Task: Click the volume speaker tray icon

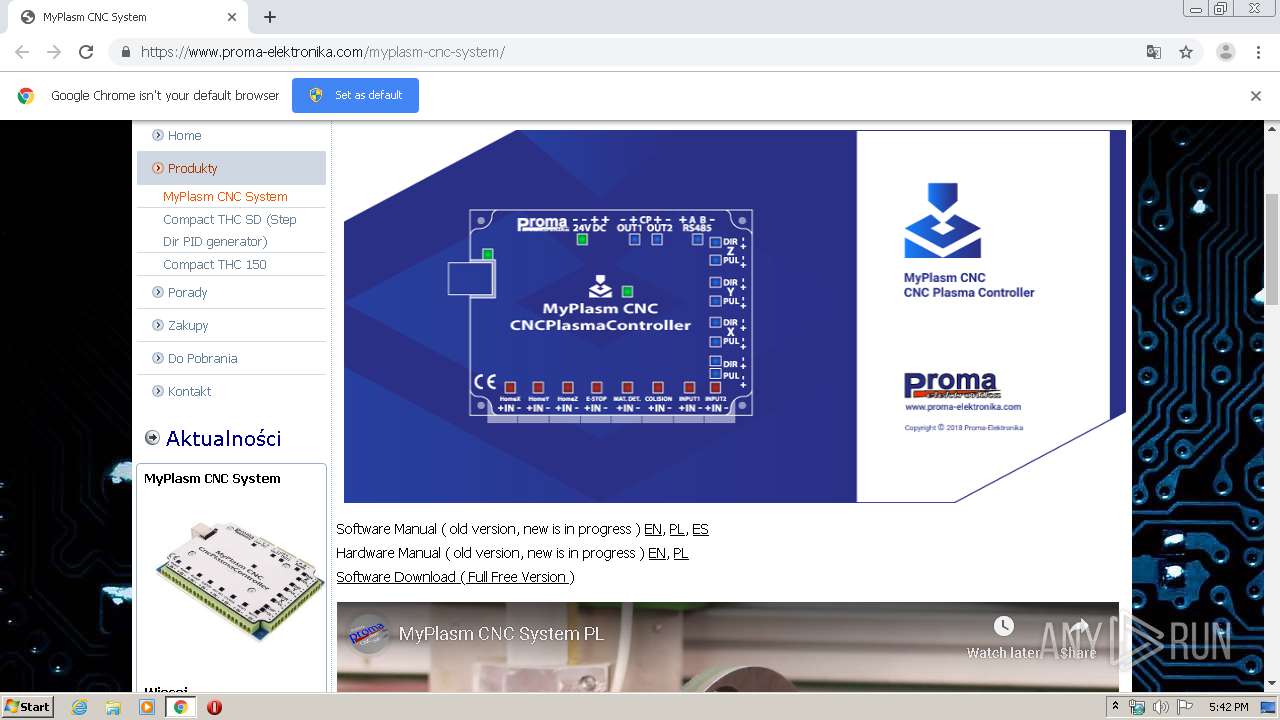Action: (x=1160, y=707)
